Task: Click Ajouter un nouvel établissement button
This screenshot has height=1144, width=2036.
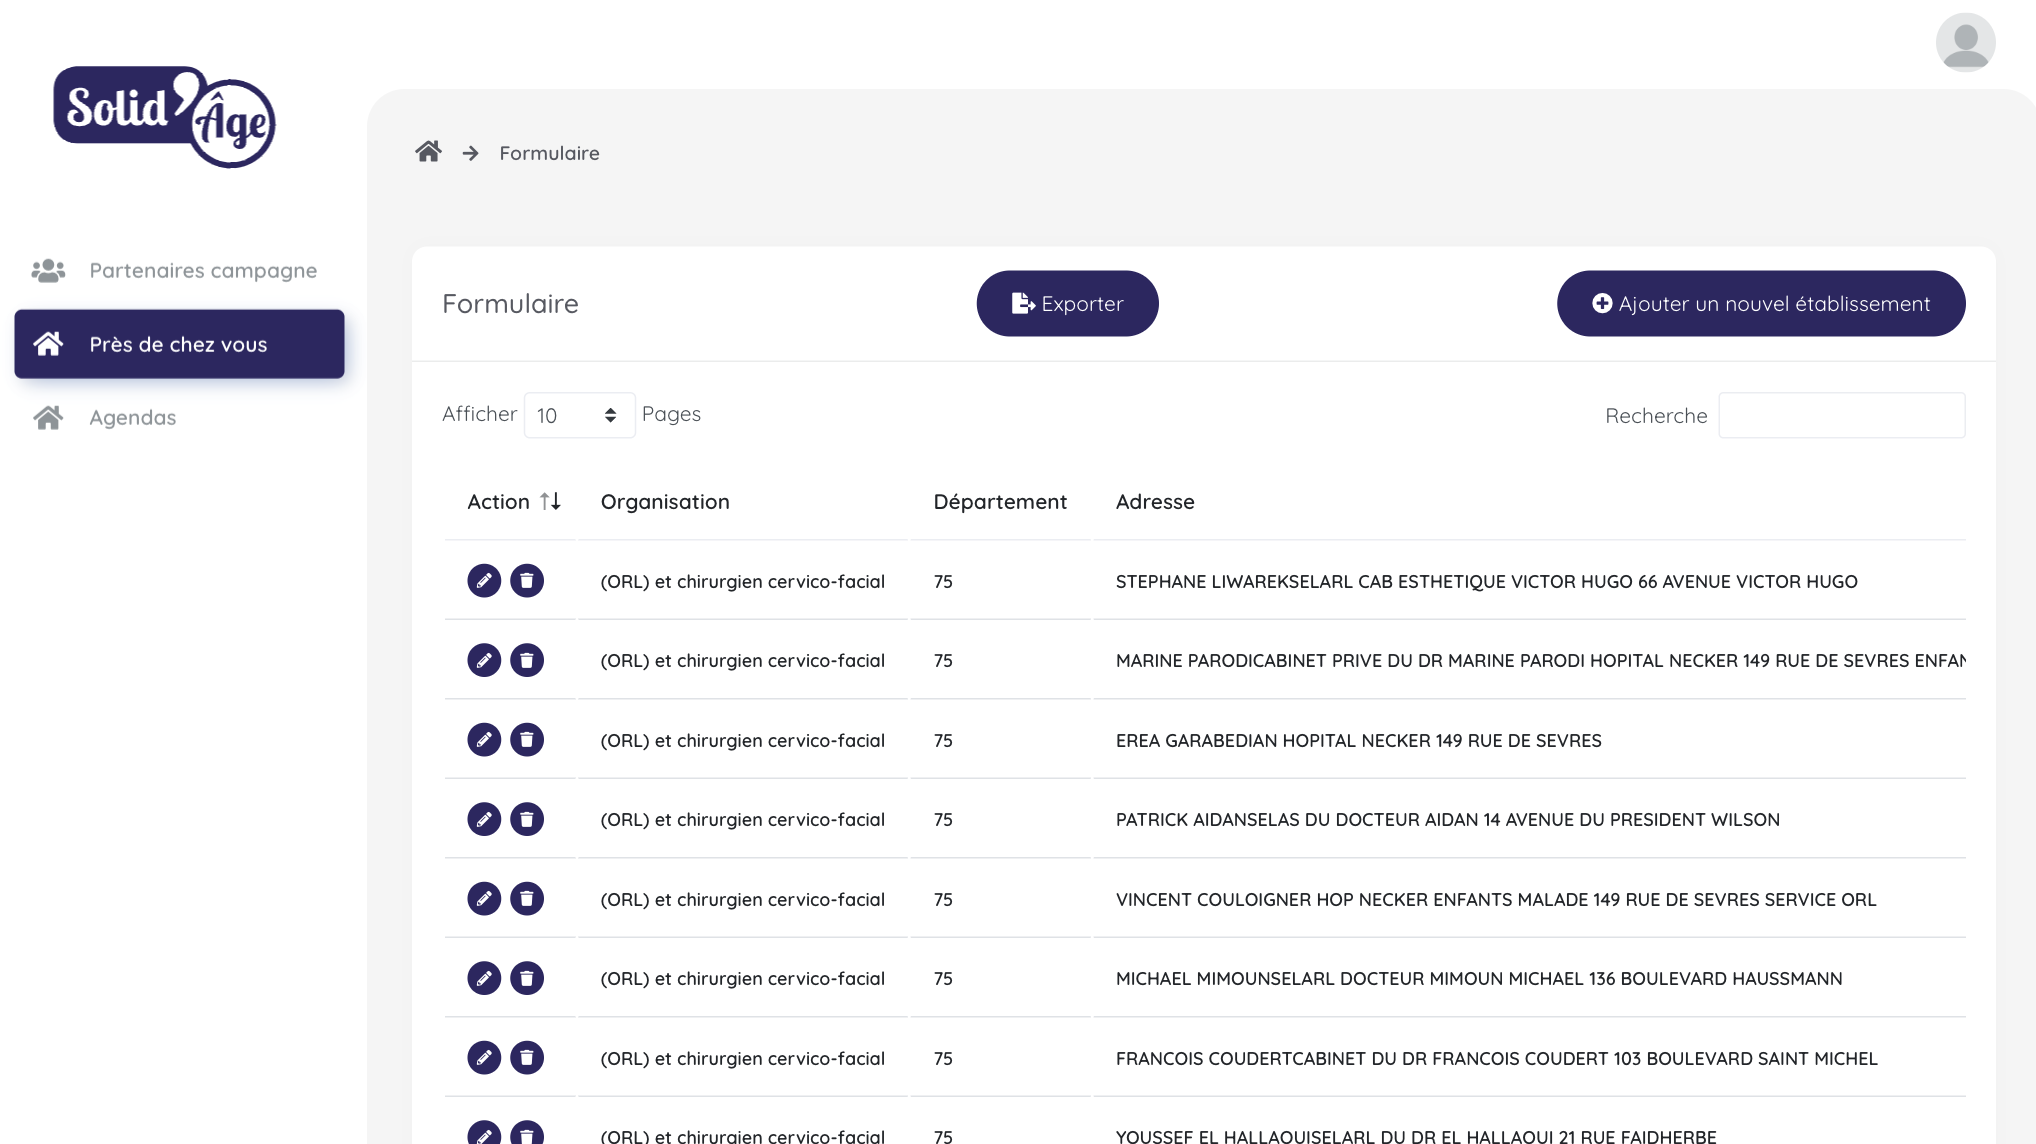Action: (x=1760, y=304)
